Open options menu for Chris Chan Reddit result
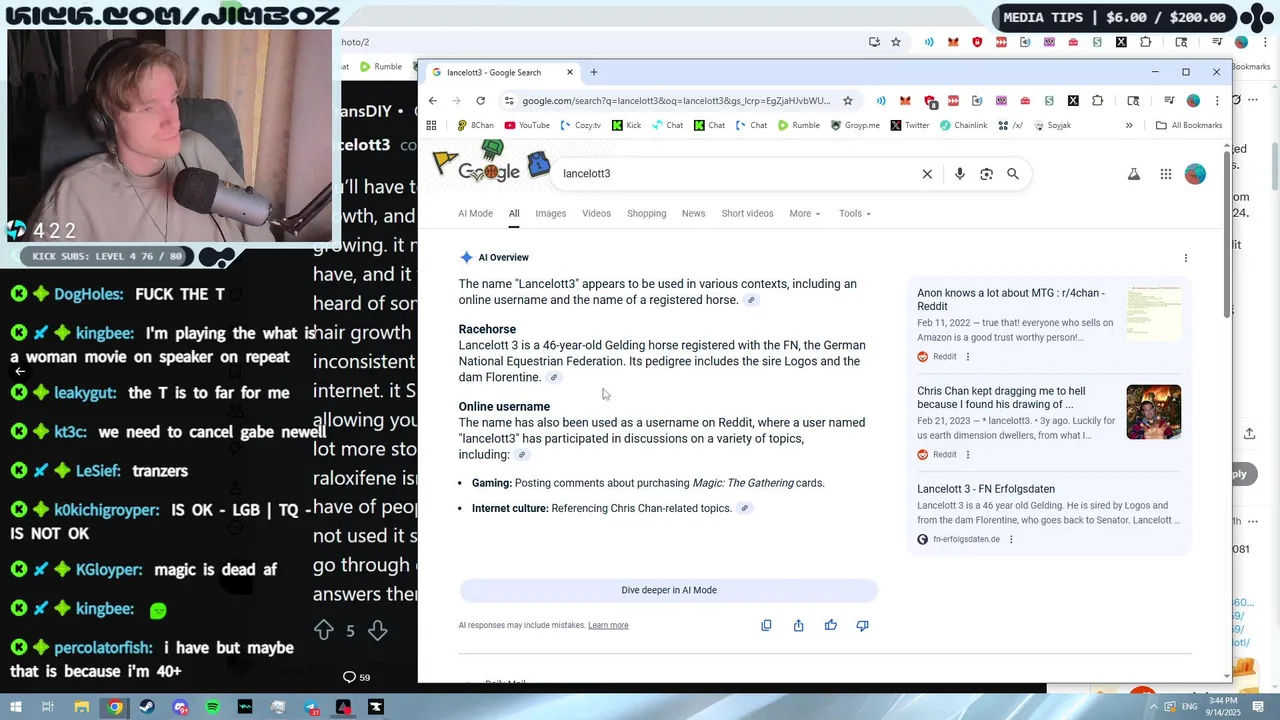The image size is (1280, 720). (x=967, y=455)
